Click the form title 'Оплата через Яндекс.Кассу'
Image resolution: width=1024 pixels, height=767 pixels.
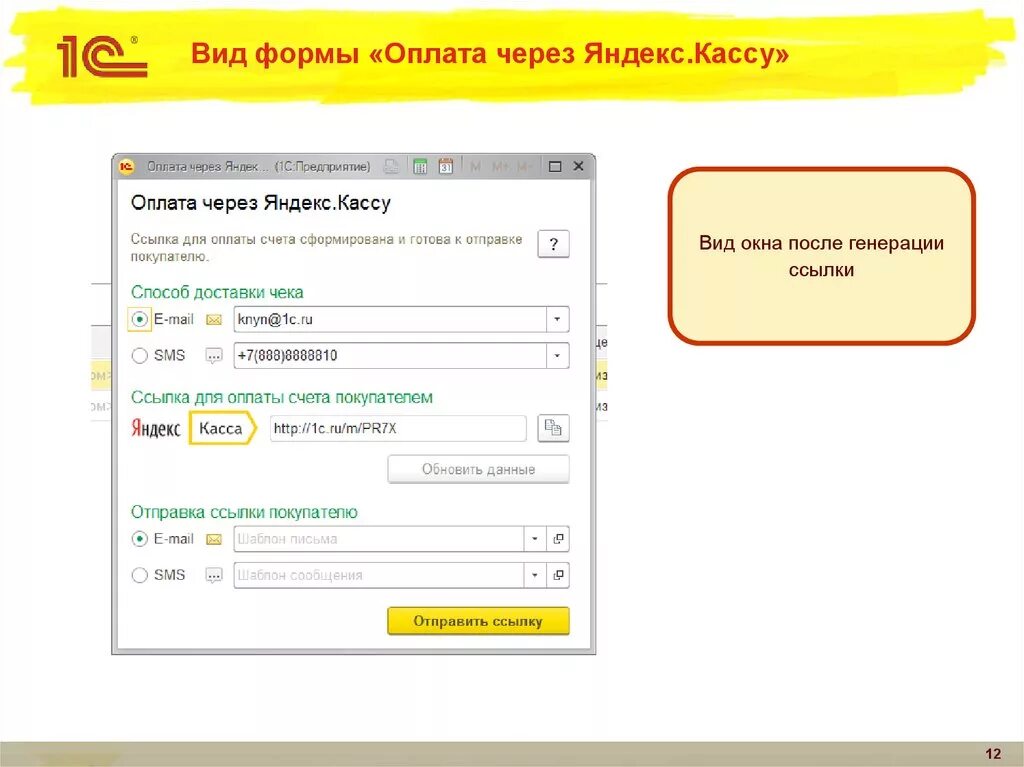[261, 203]
